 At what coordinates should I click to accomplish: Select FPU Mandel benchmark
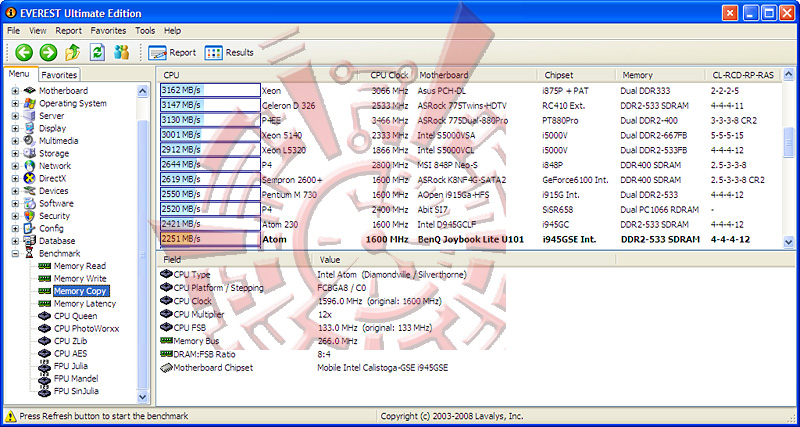[x=76, y=379]
